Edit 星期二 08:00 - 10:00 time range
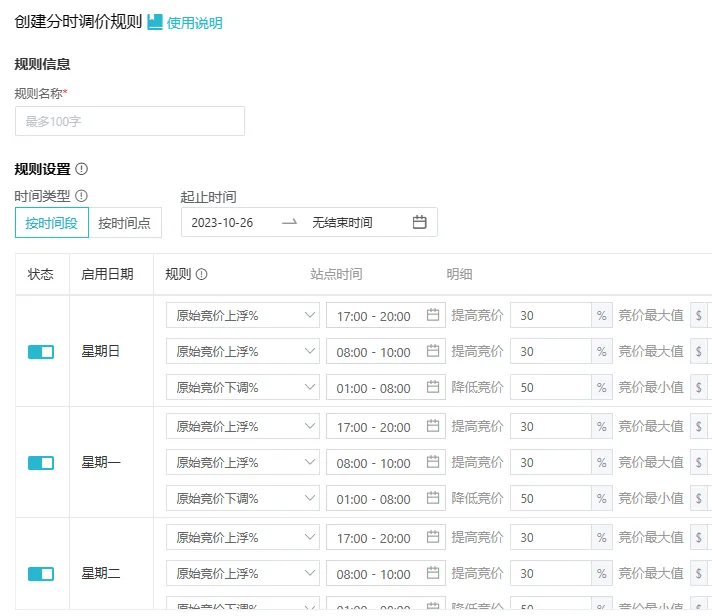 tap(386, 573)
